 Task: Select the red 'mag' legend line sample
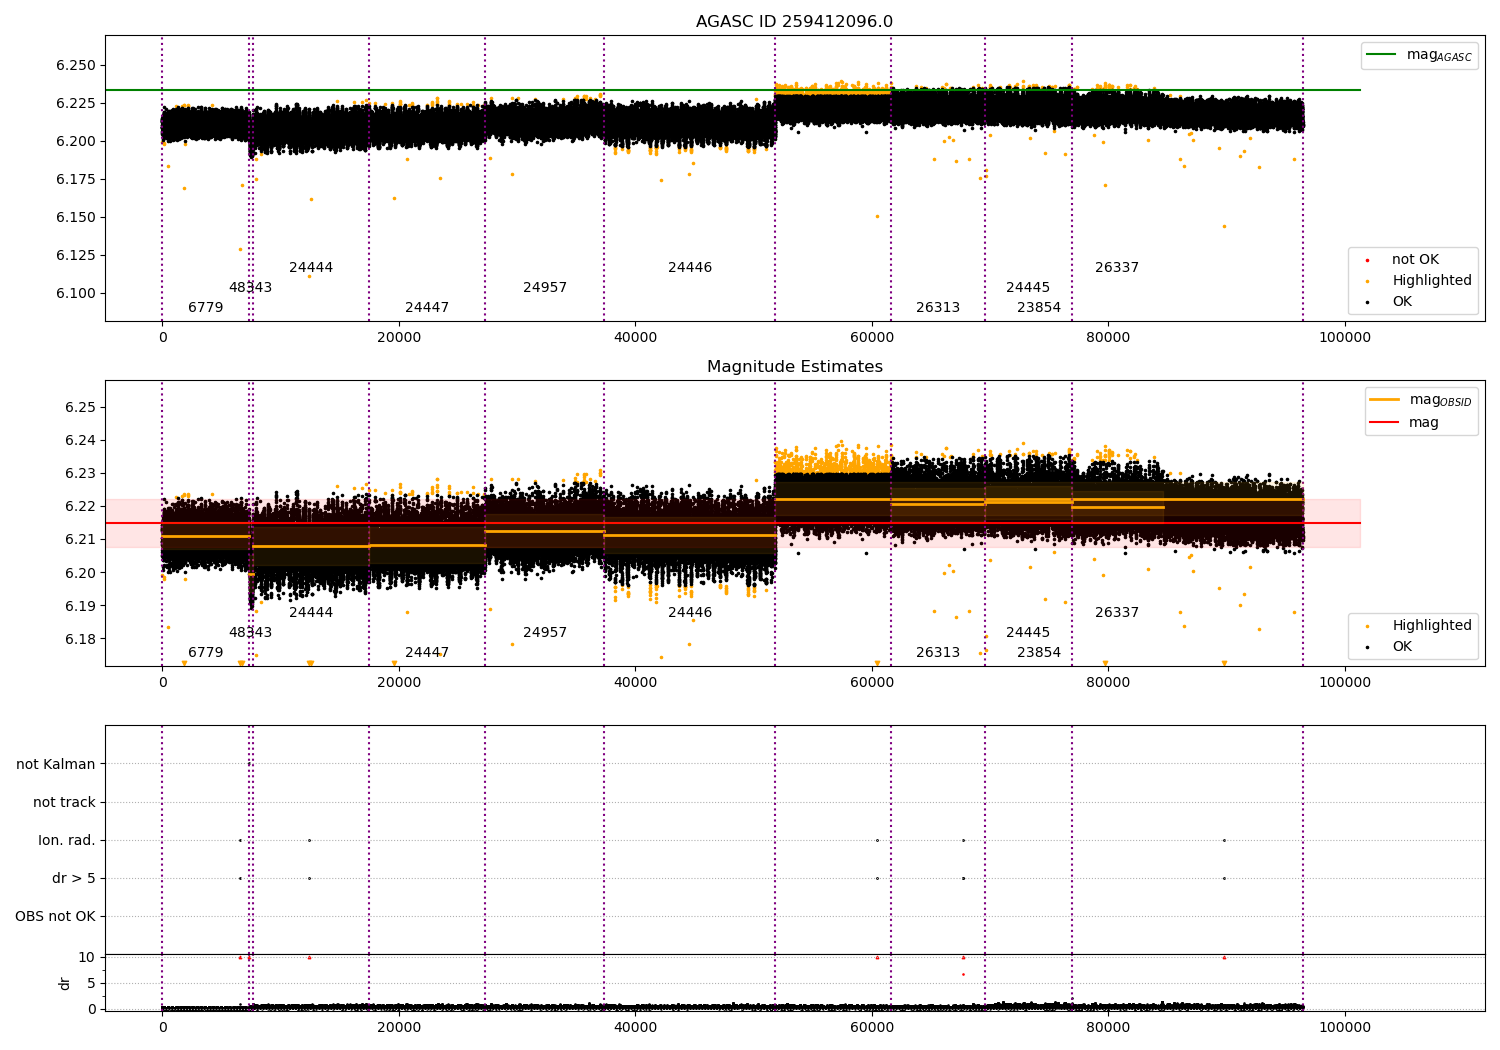tap(1384, 422)
